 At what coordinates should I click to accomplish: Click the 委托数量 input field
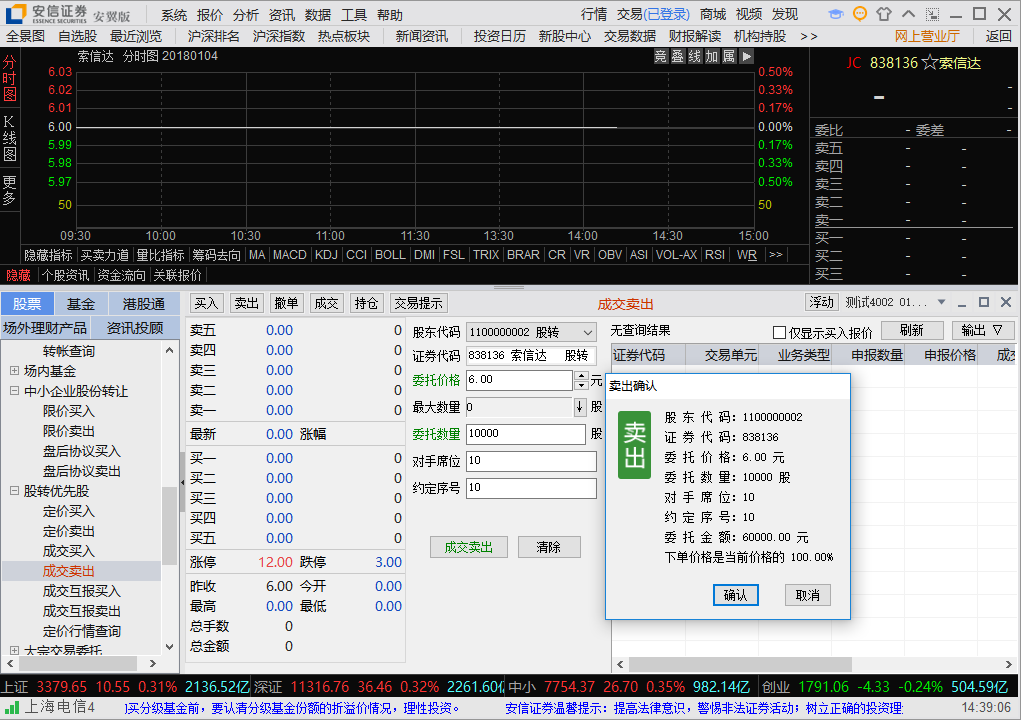coord(525,434)
